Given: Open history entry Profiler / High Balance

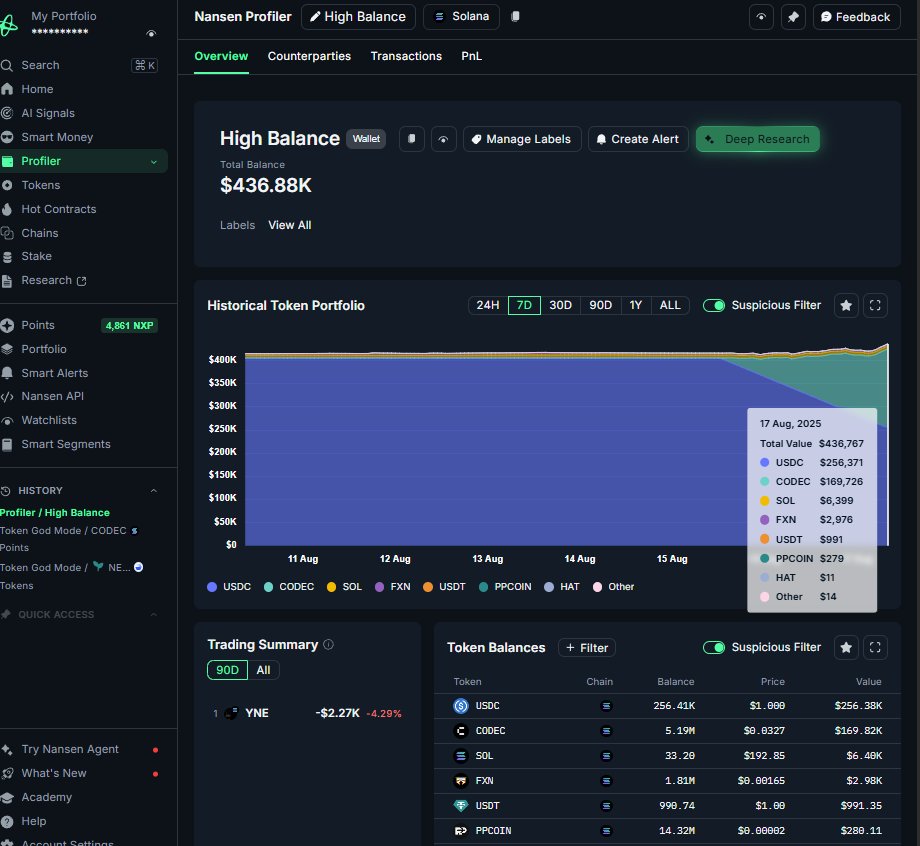Looking at the screenshot, I should [55, 513].
